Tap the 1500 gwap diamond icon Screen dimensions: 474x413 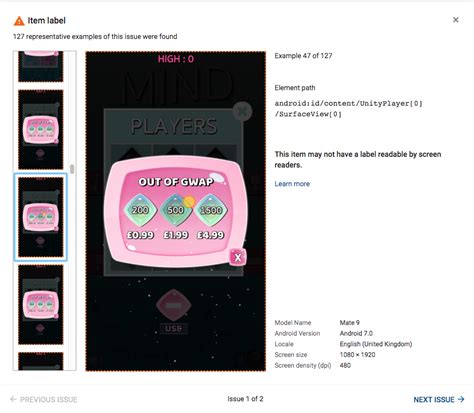coord(211,210)
